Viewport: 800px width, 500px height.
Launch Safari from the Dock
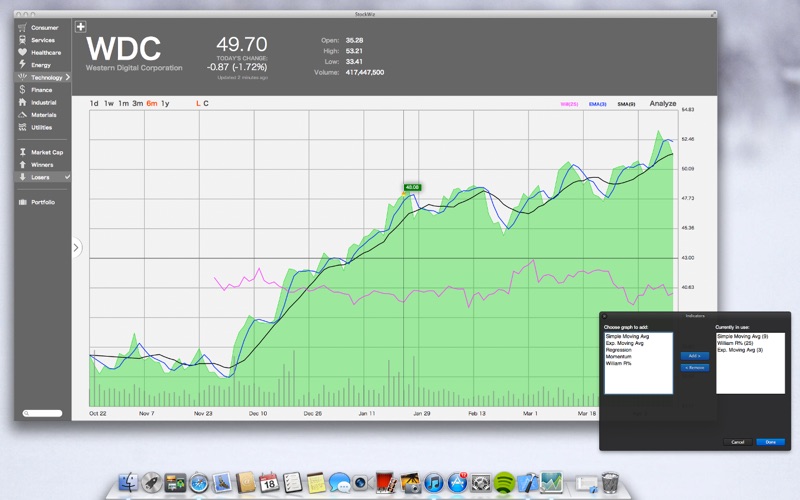pos(198,482)
